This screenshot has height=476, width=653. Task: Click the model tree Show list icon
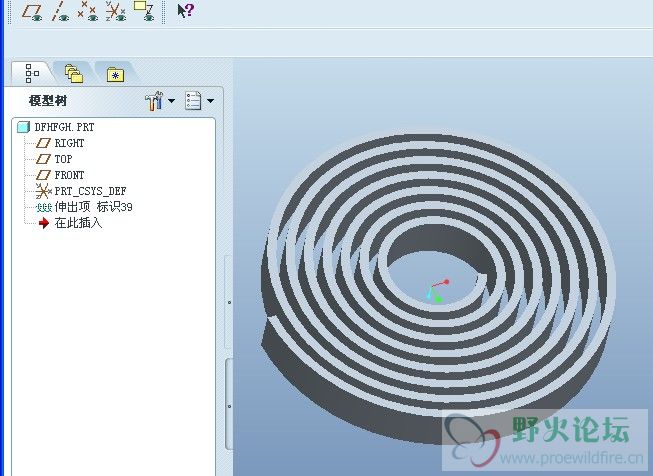[193, 101]
